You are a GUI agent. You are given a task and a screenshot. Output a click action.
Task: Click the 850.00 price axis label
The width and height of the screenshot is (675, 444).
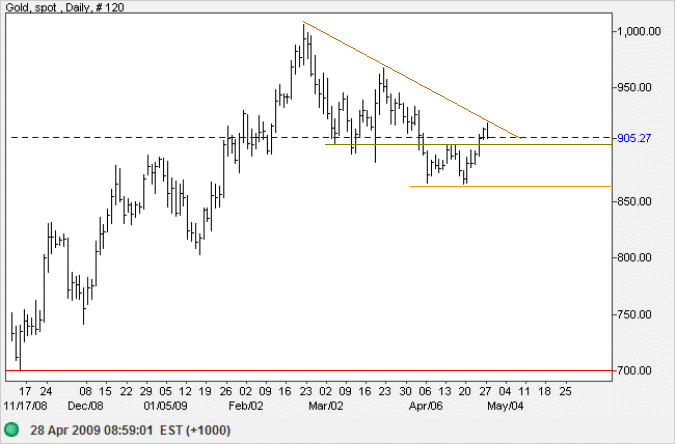tap(634, 201)
